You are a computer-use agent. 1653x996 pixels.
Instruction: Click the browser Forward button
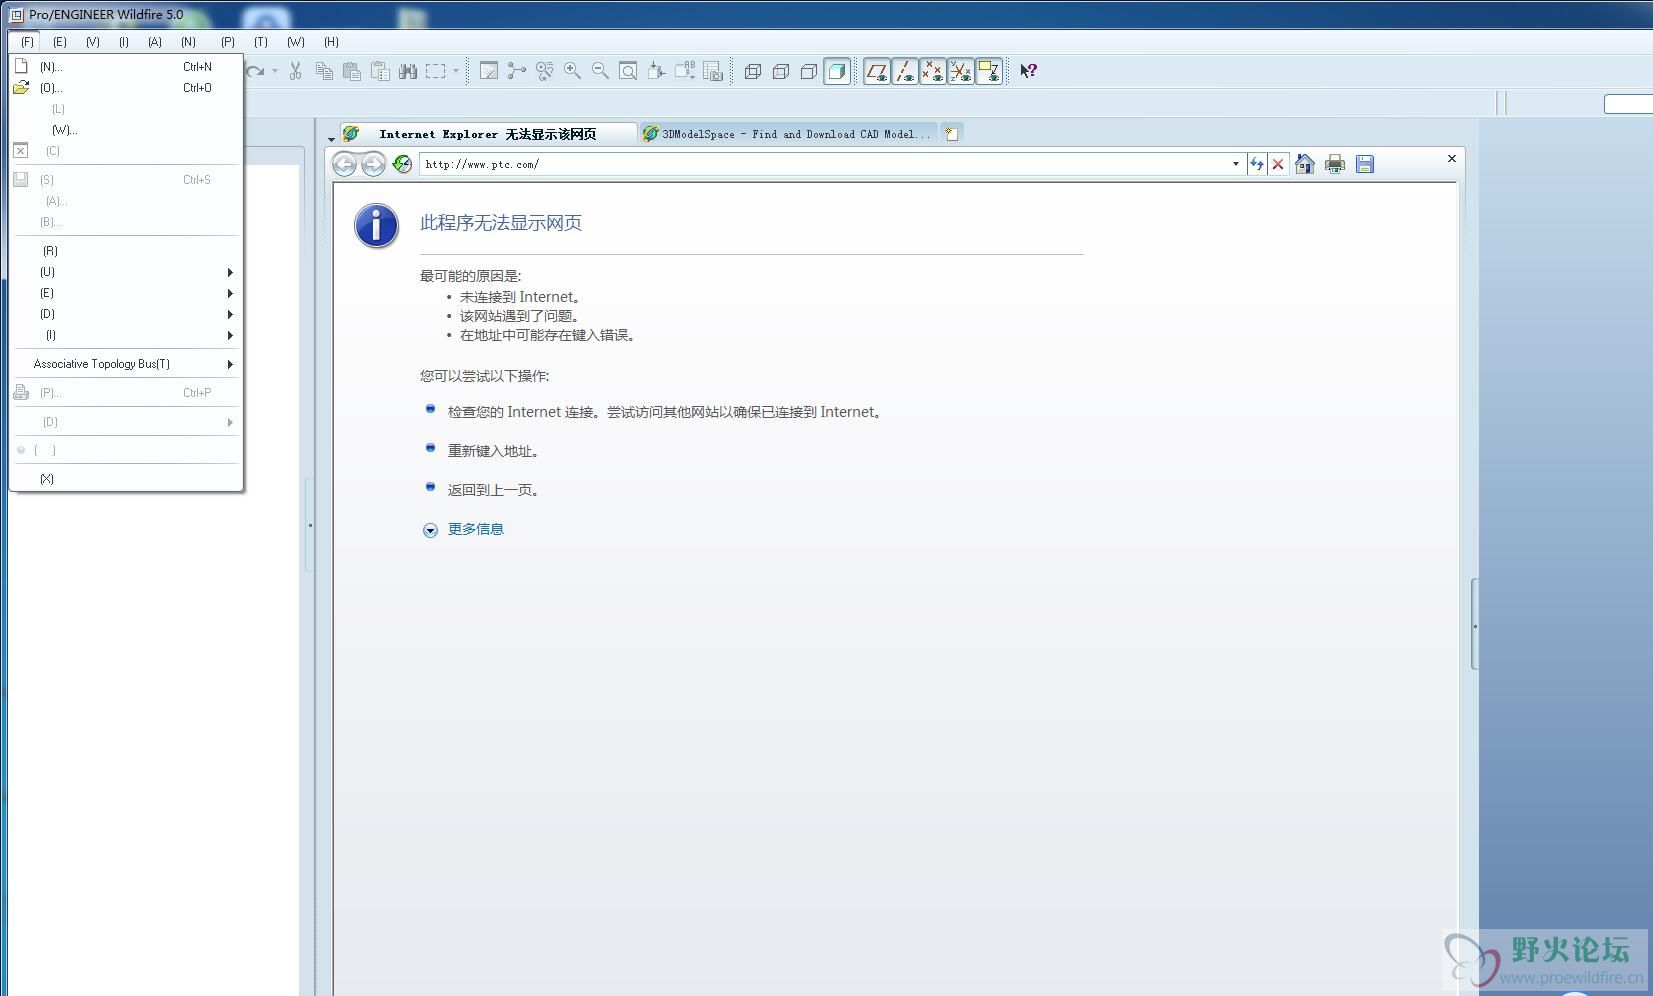373,164
